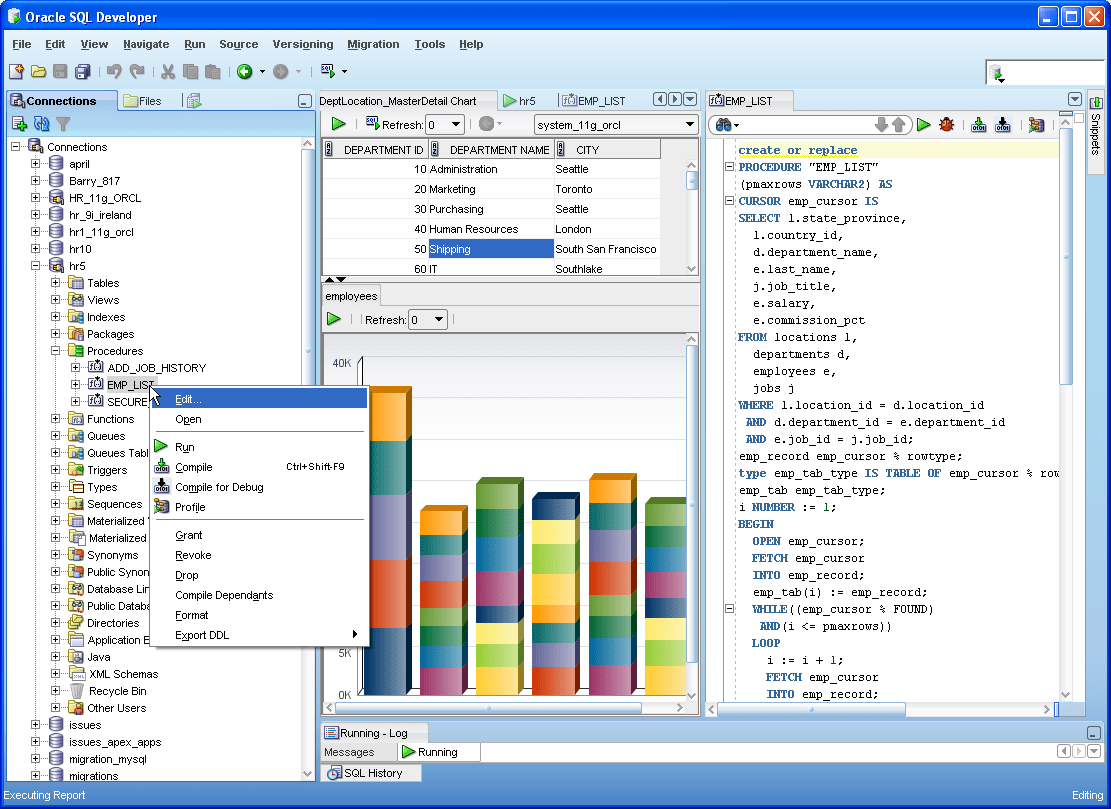The width and height of the screenshot is (1111, 809).
Task: Click the Compile icon in EMP_LIST editor toolbar
Action: [x=979, y=125]
